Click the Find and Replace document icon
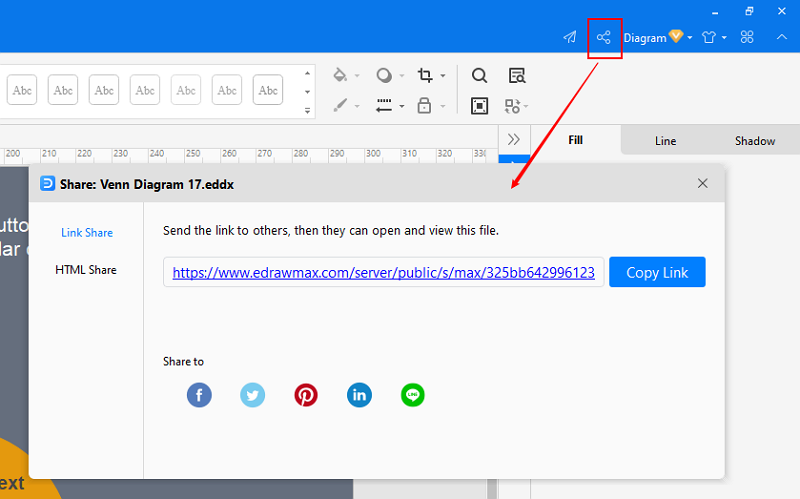The width and height of the screenshot is (800, 499). [x=517, y=76]
